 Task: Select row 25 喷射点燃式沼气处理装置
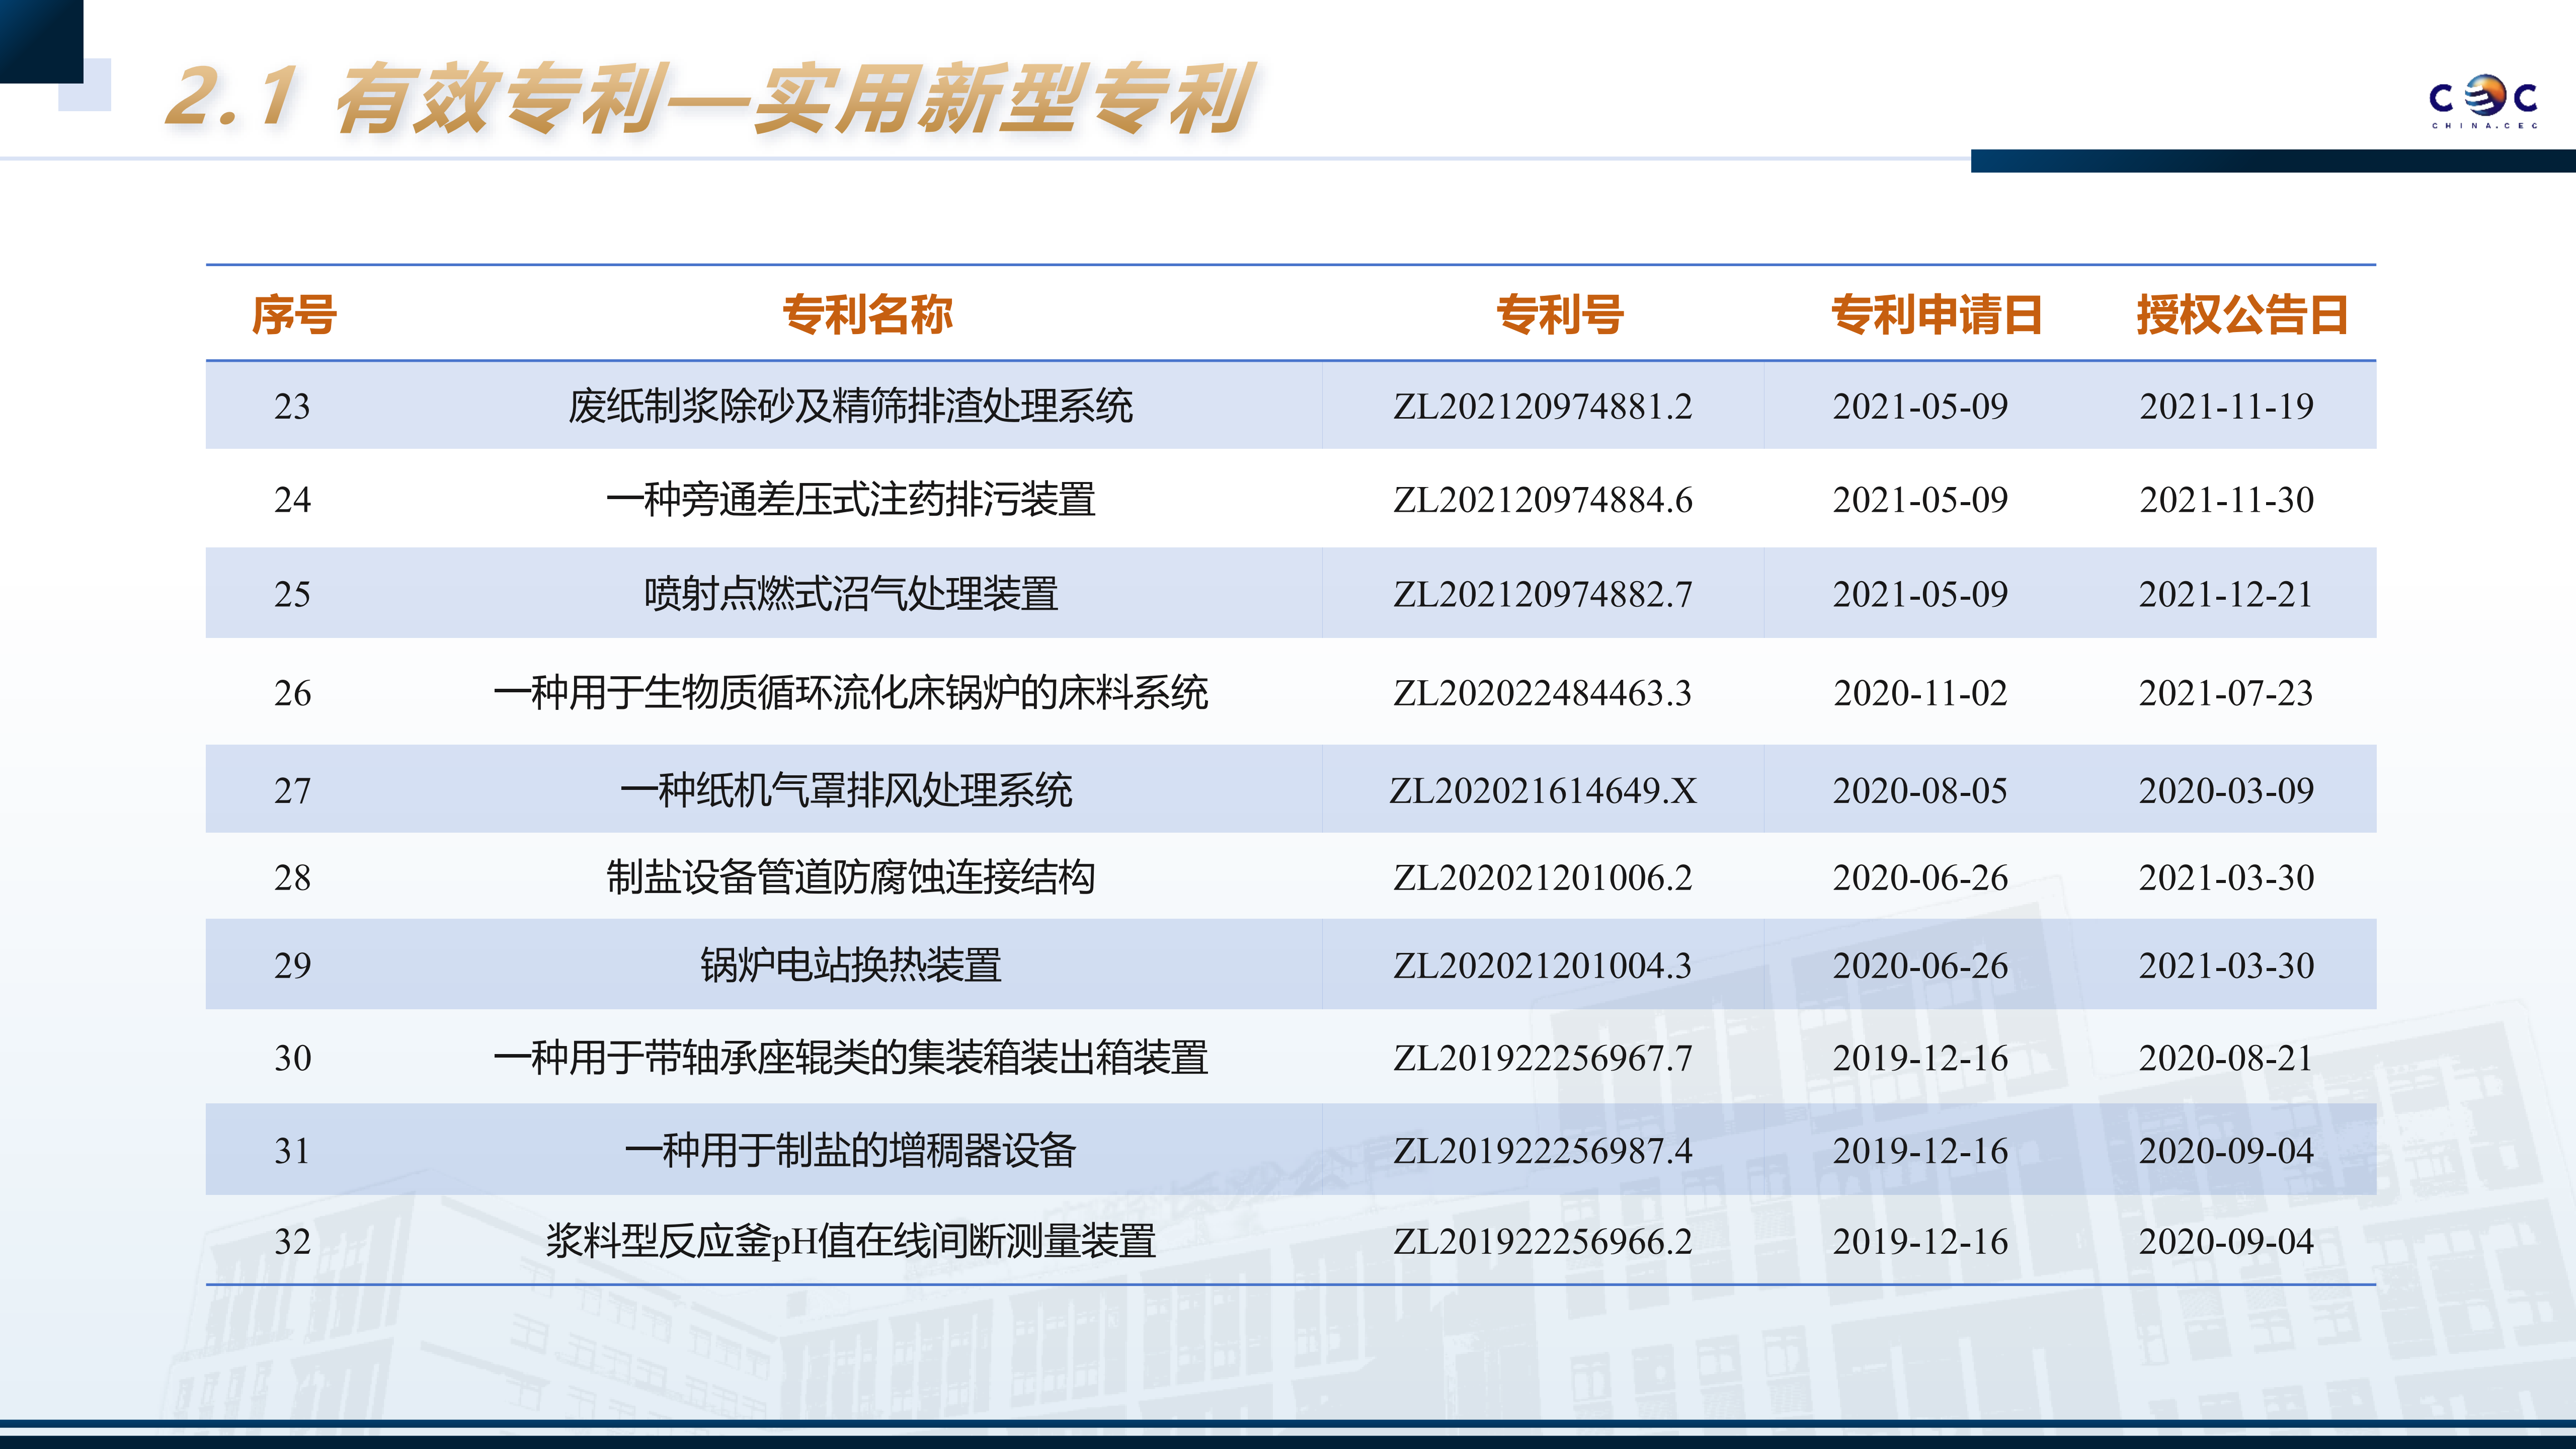[x=850, y=594]
